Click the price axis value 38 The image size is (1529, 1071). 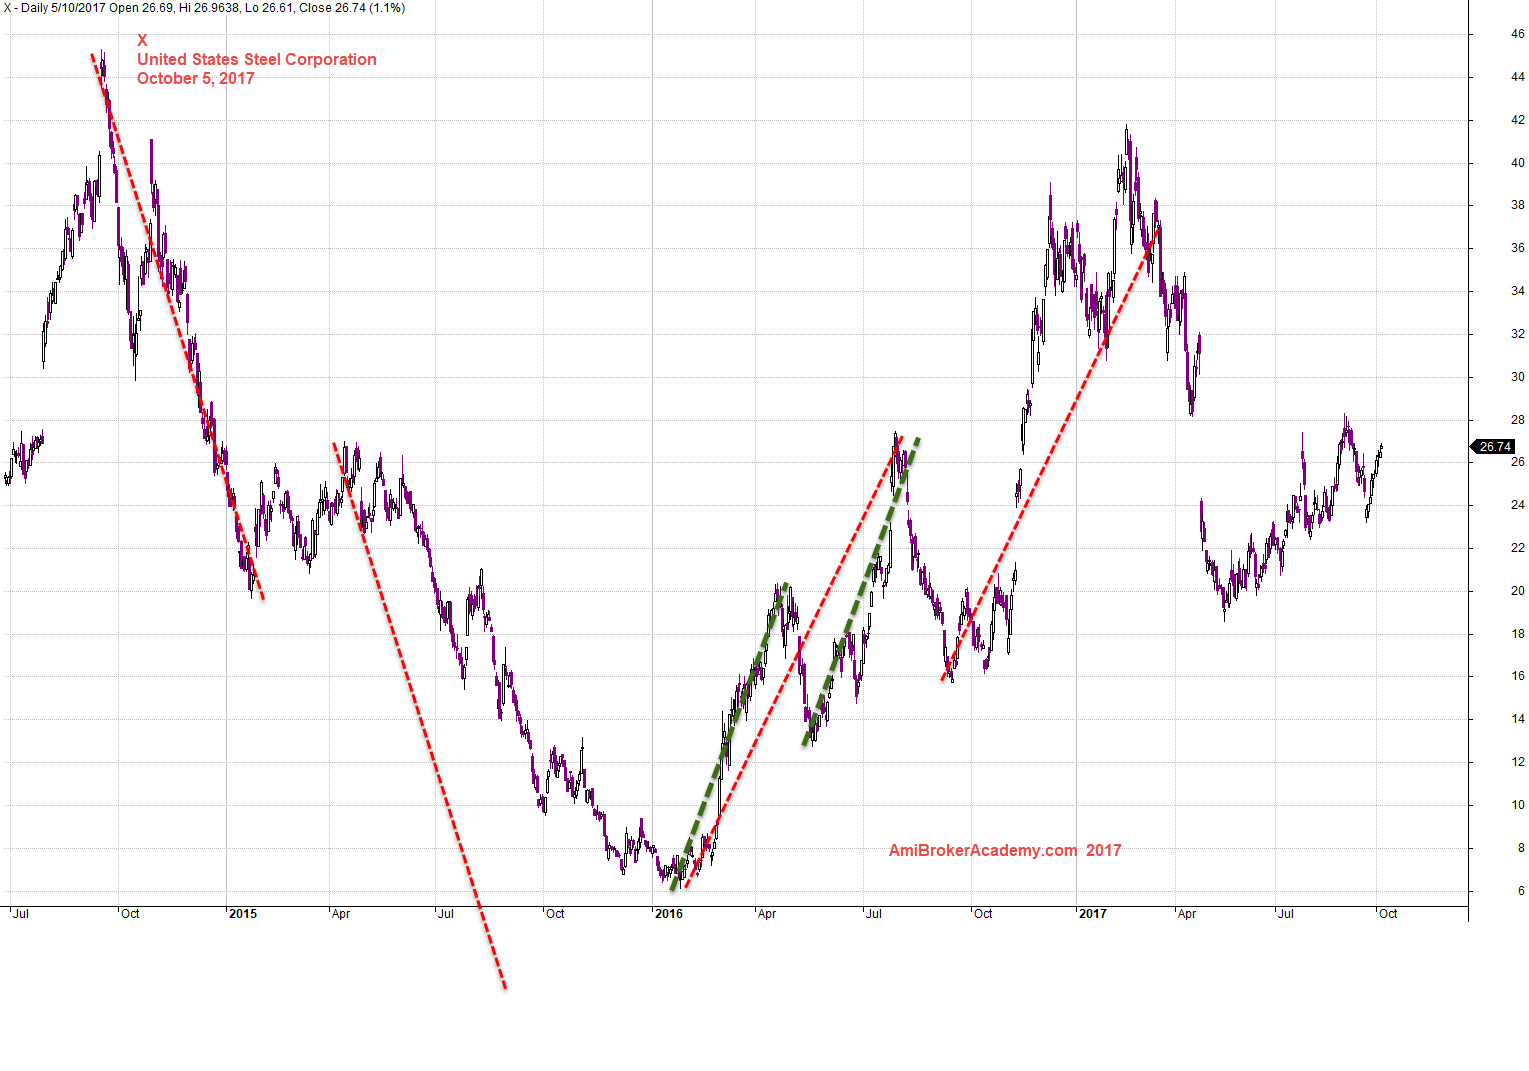tap(1518, 205)
